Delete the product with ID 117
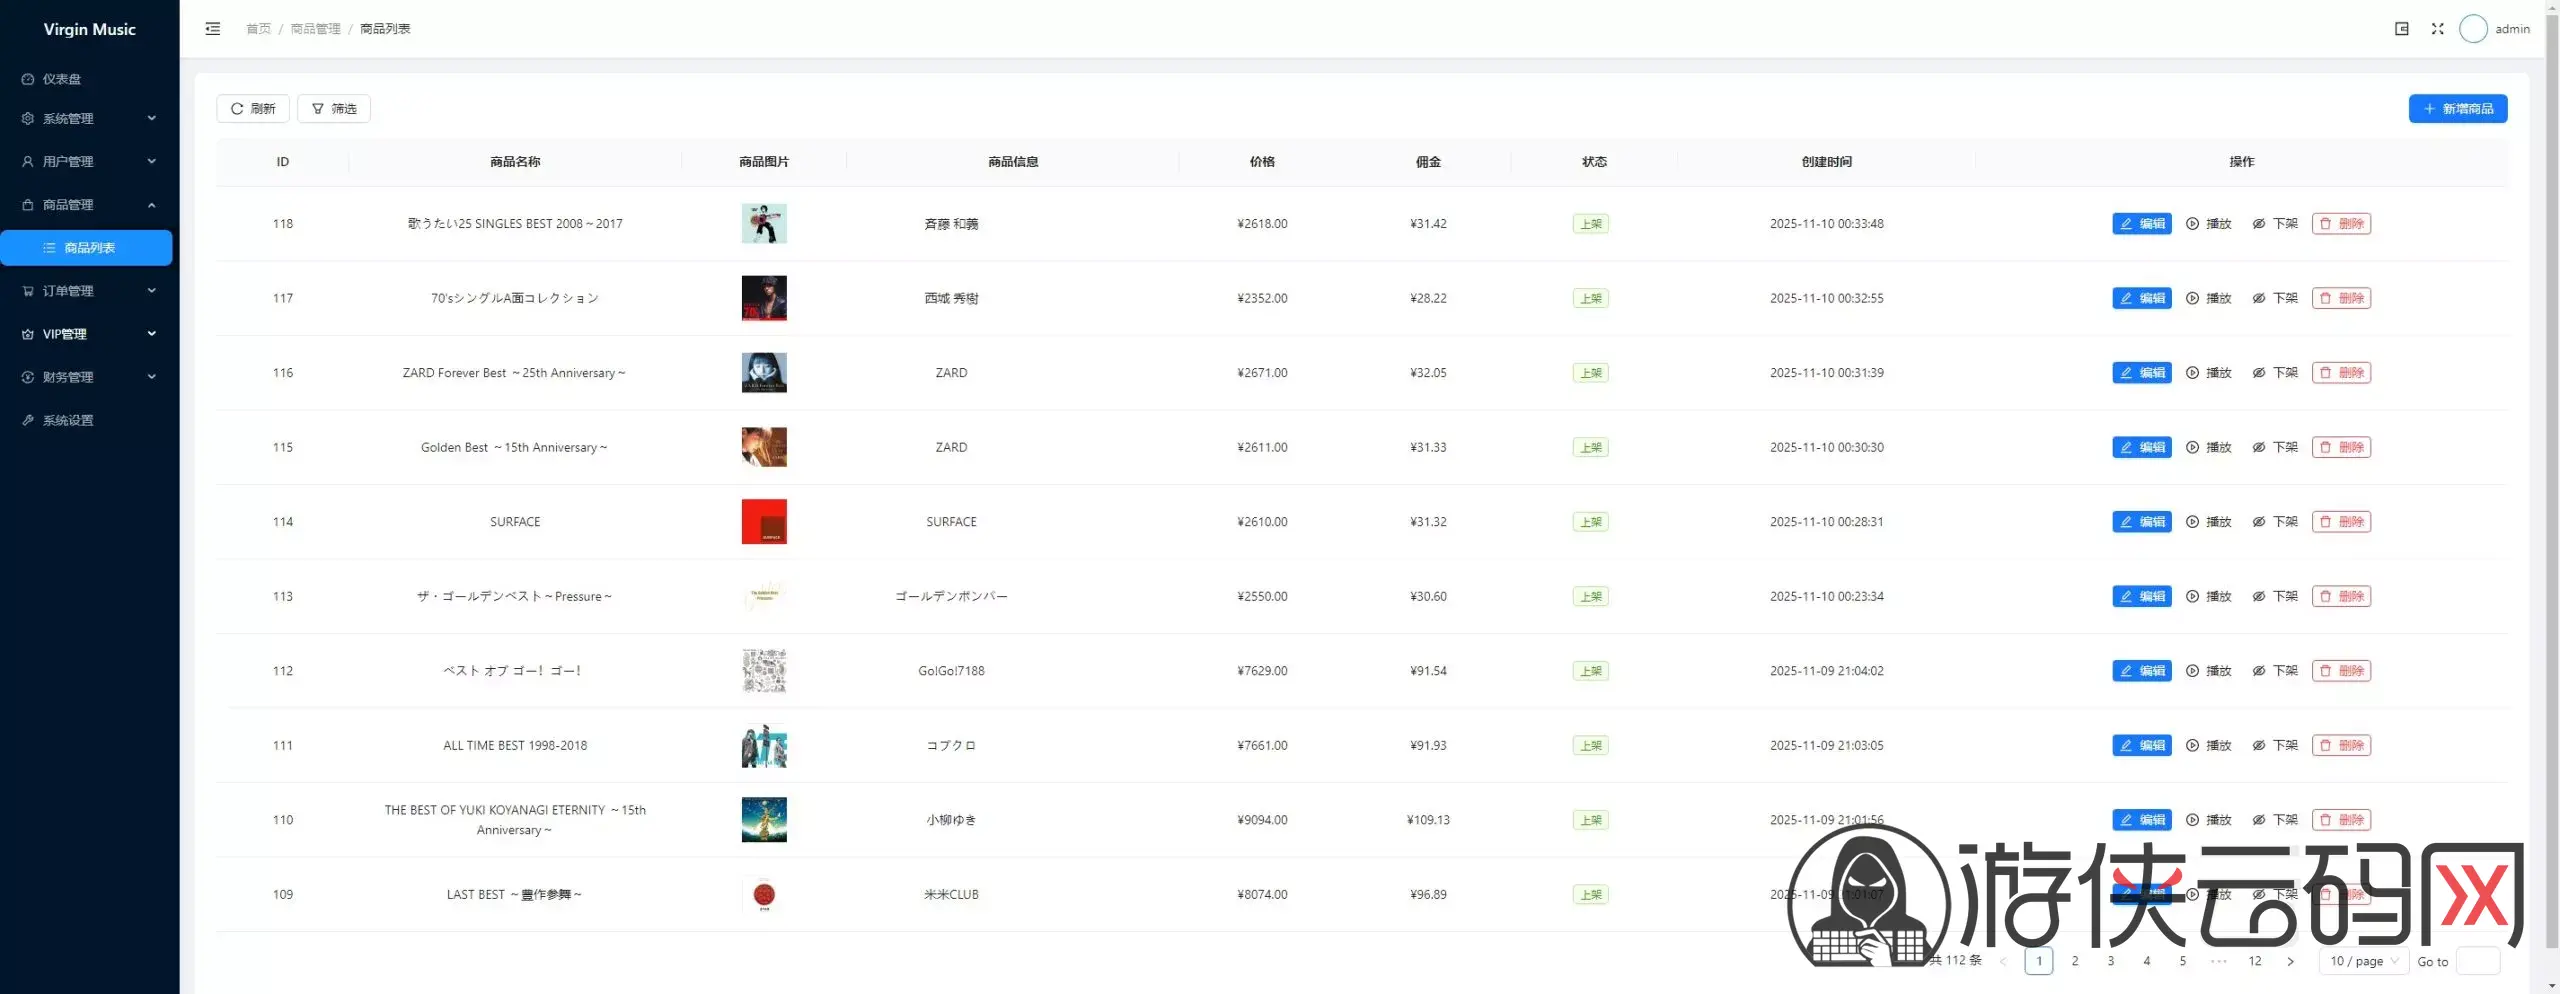This screenshot has width=2560, height=994. pos(2340,298)
